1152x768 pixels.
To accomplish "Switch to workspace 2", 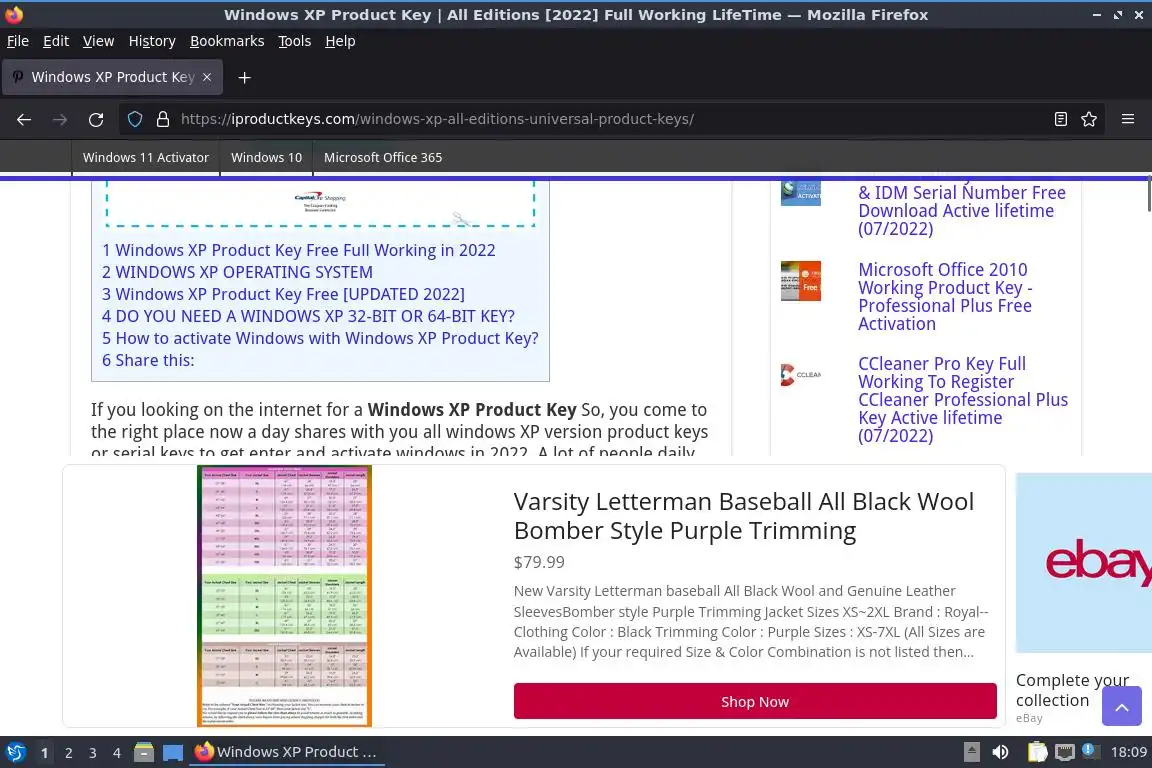I will (x=68, y=753).
